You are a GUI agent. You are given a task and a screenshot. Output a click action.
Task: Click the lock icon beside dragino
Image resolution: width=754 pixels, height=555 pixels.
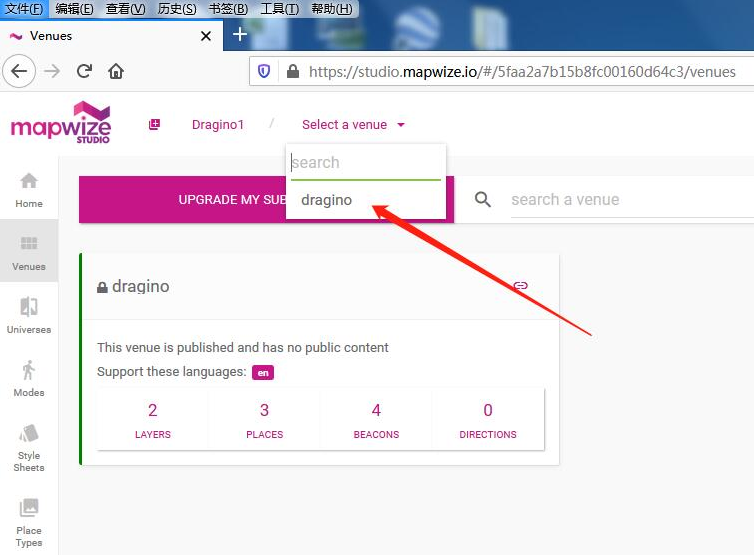point(102,288)
